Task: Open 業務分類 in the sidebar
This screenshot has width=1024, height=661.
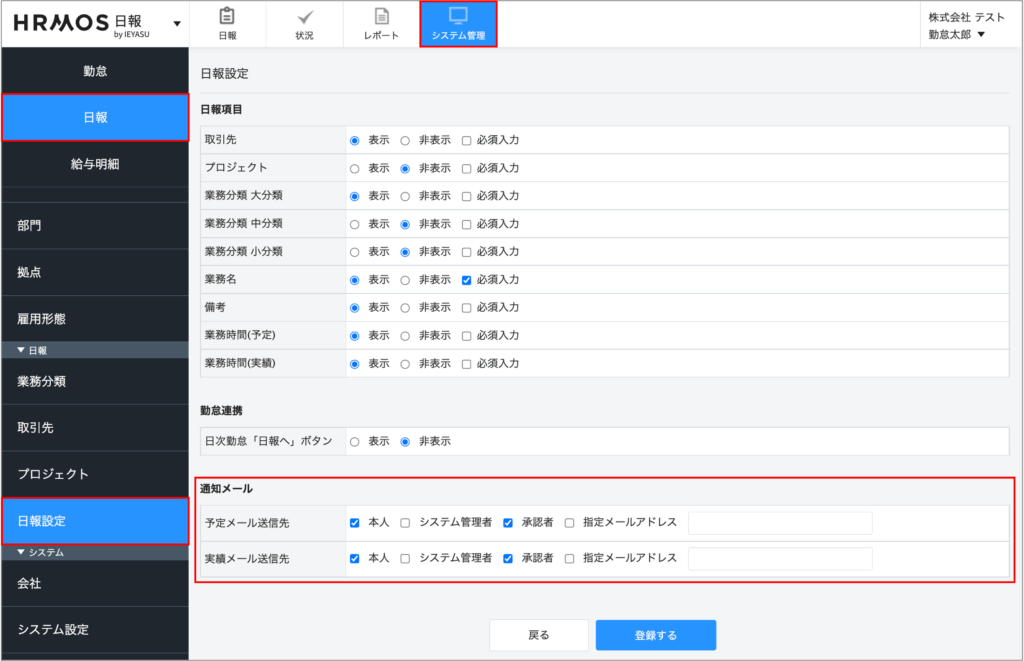Action: (x=94, y=381)
